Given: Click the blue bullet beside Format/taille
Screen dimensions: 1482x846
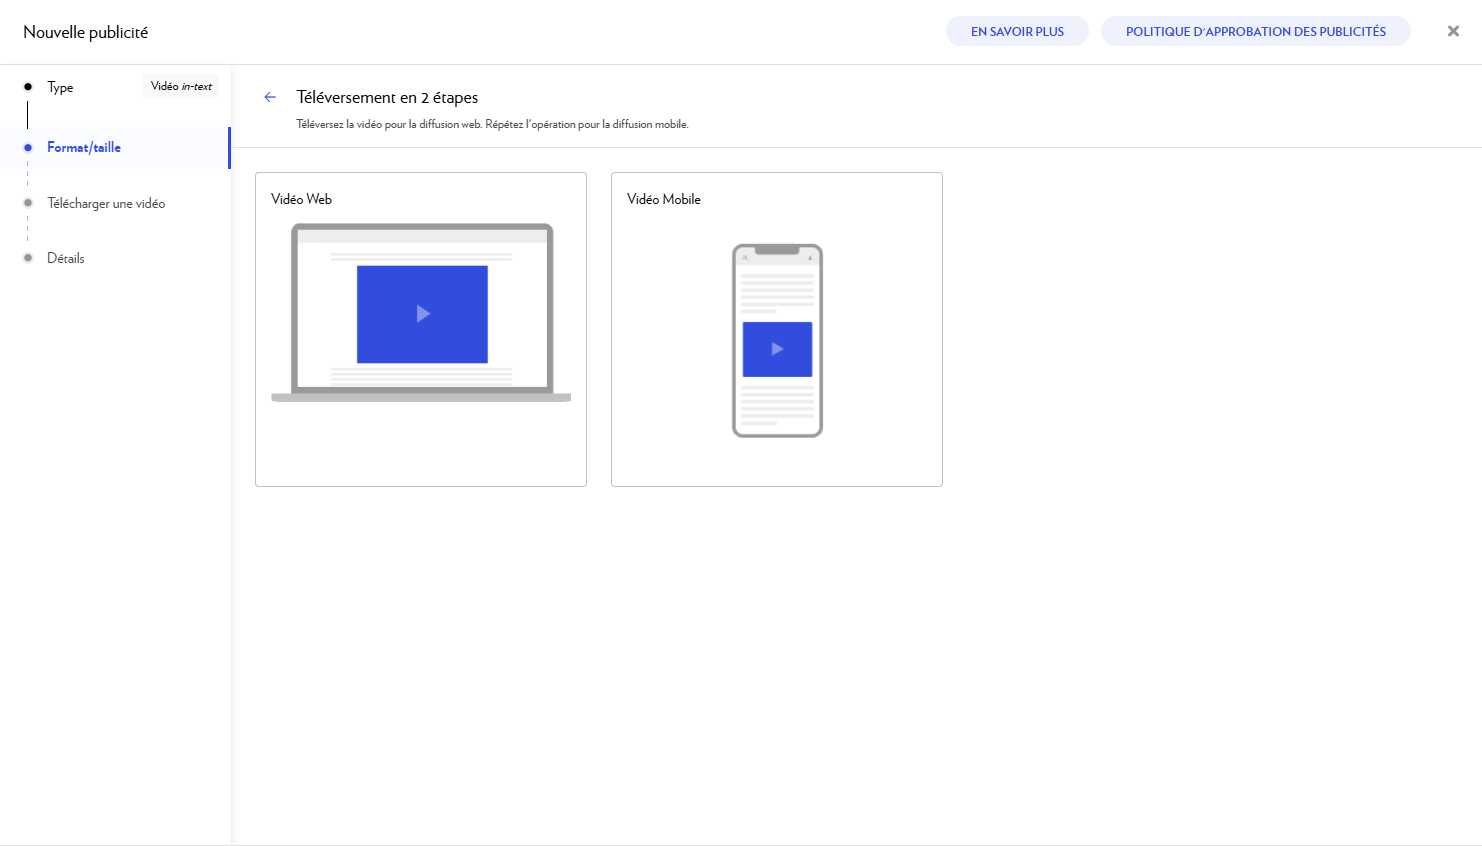Looking at the screenshot, I should click(28, 148).
